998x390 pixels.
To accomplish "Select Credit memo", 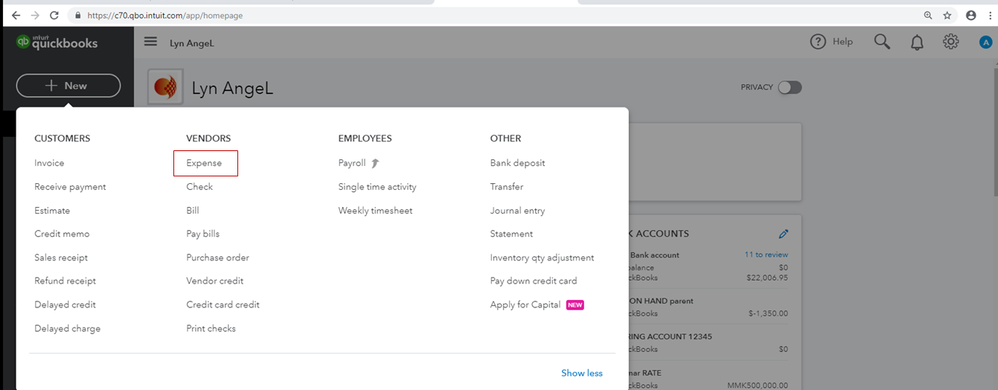I will [x=62, y=234].
